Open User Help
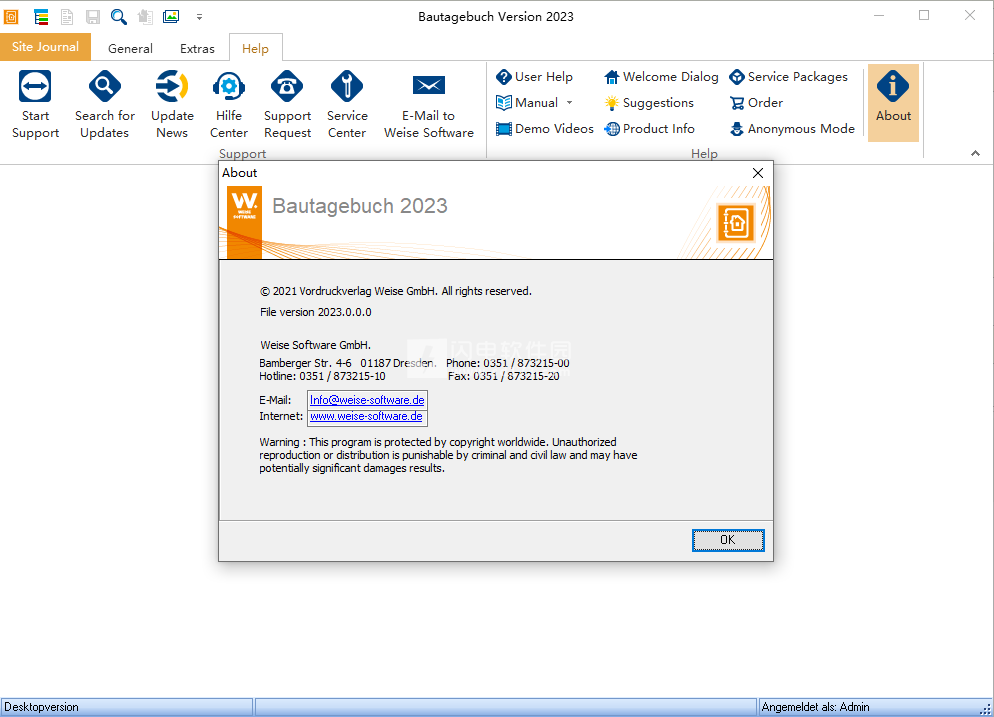The height and width of the screenshot is (717, 994). 534,77
